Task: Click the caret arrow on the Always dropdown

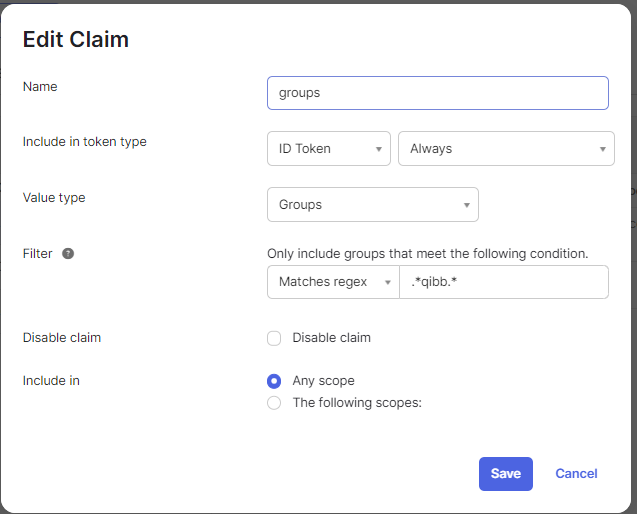Action: tap(603, 149)
